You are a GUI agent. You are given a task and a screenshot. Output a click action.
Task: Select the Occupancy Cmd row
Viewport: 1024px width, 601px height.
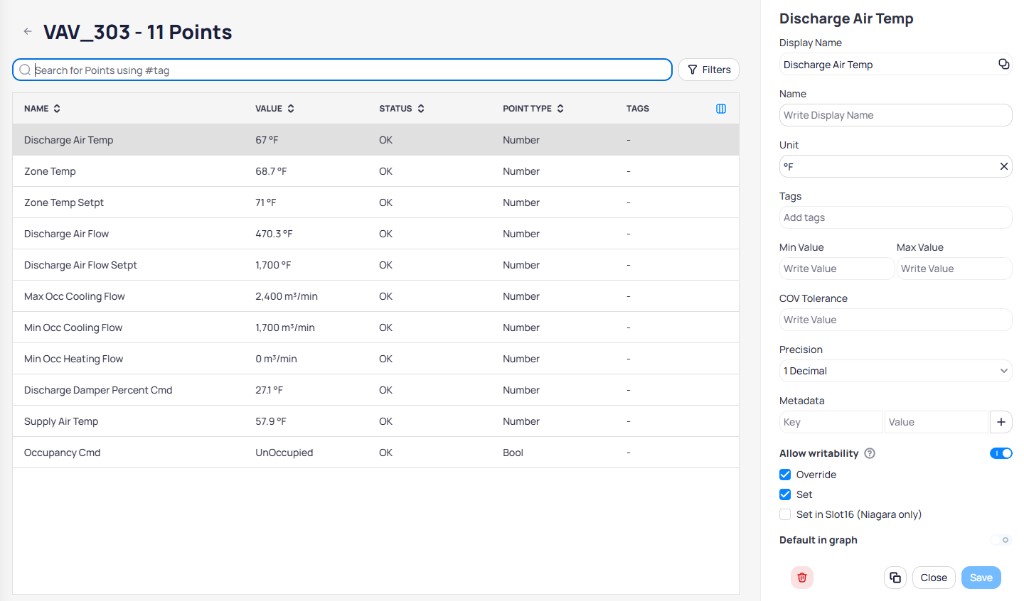[376, 453]
